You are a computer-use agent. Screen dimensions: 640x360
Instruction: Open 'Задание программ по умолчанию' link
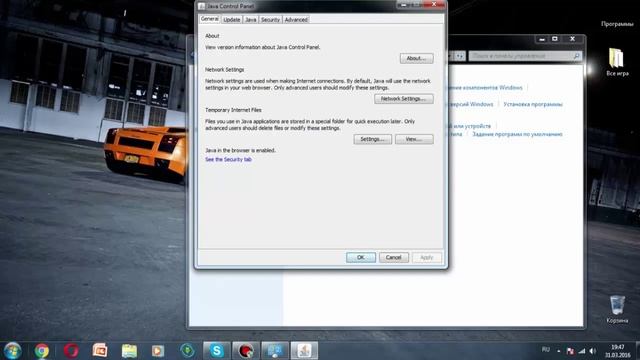517,134
